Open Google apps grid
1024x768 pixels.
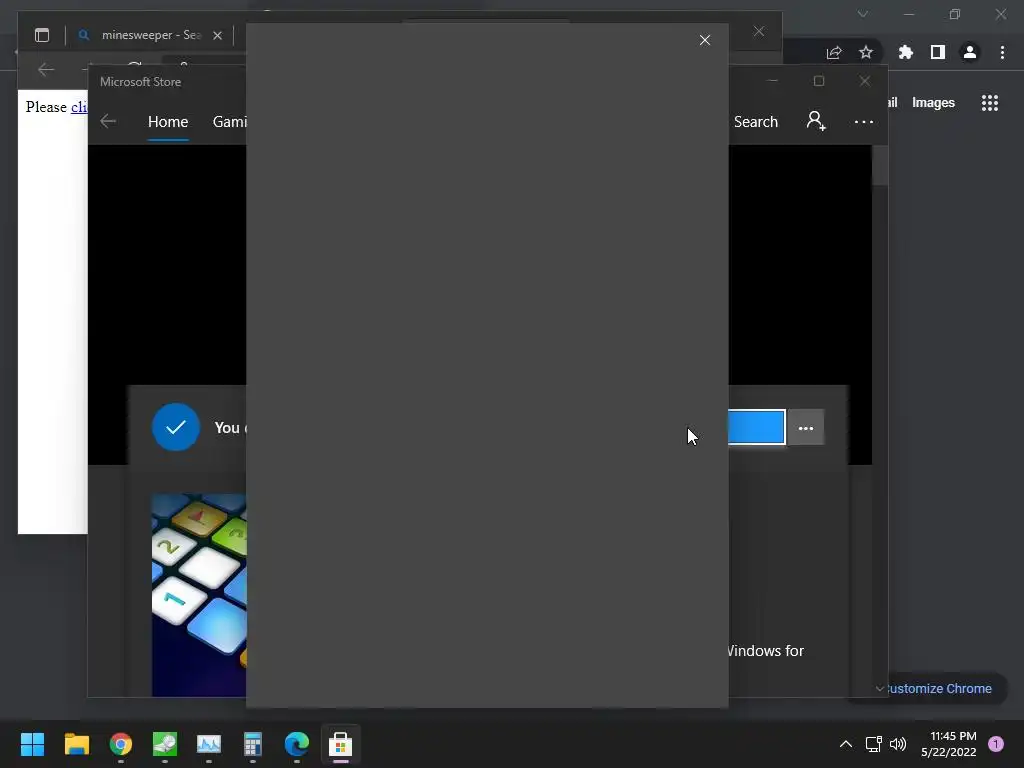click(990, 103)
